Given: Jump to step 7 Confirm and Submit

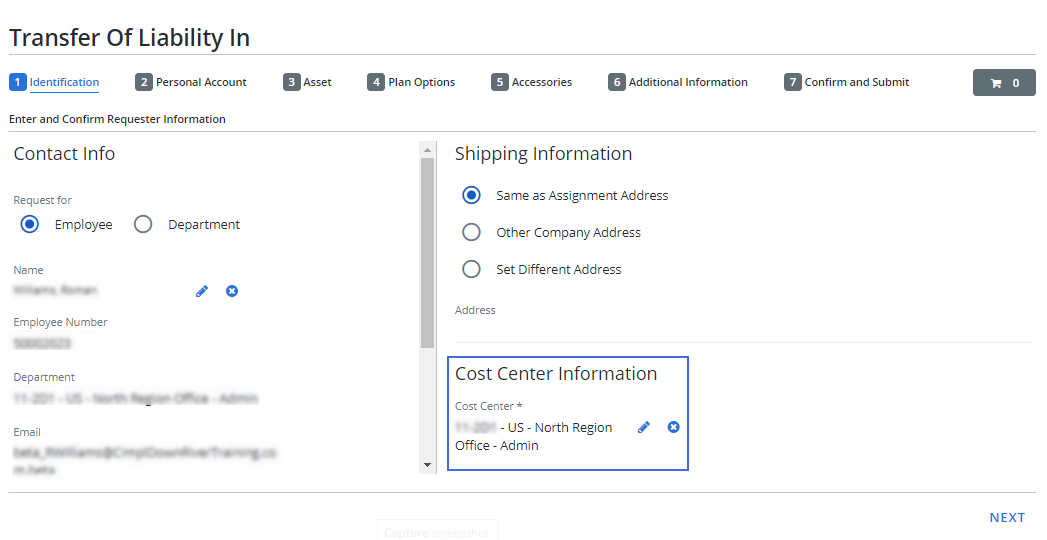Looking at the screenshot, I should (x=847, y=82).
